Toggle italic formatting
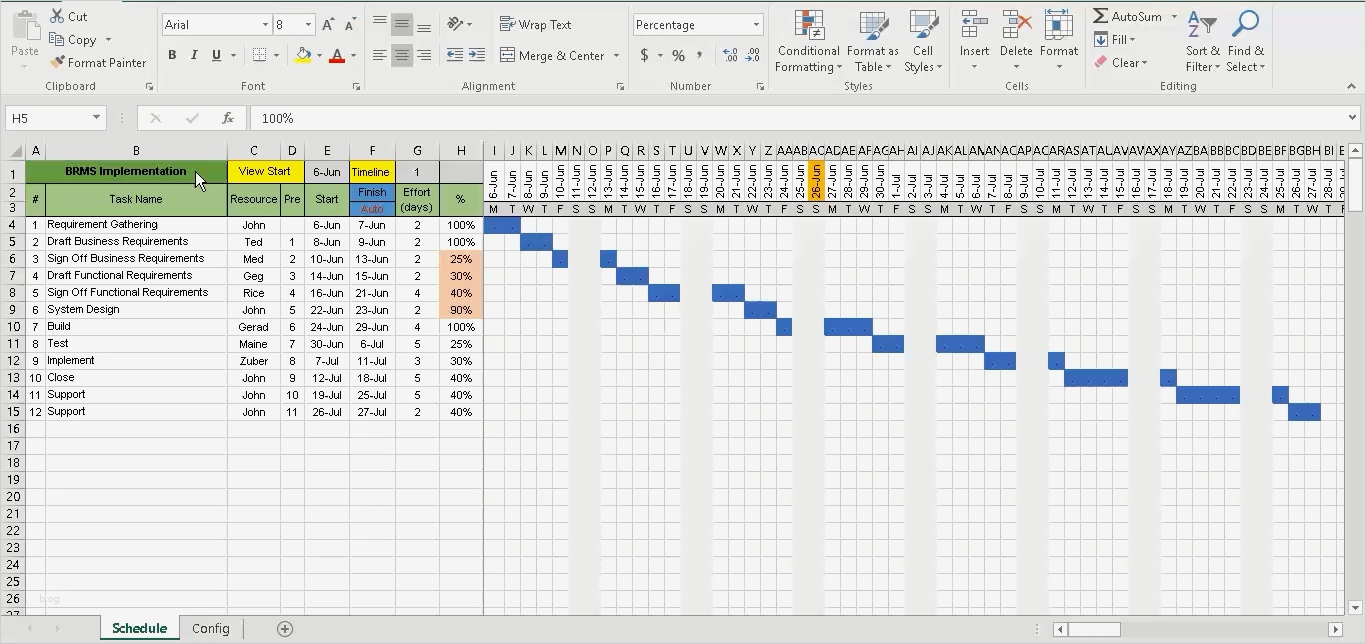 [x=193, y=55]
